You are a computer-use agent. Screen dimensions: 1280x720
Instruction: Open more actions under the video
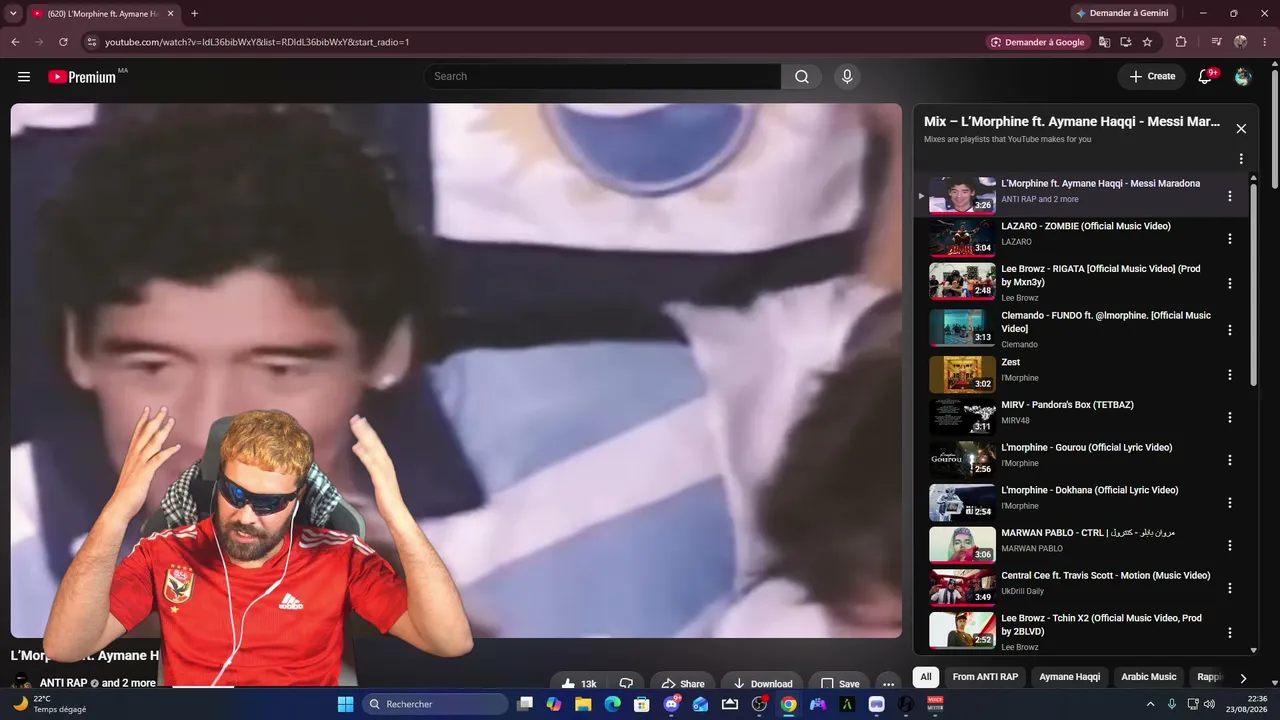(x=888, y=684)
